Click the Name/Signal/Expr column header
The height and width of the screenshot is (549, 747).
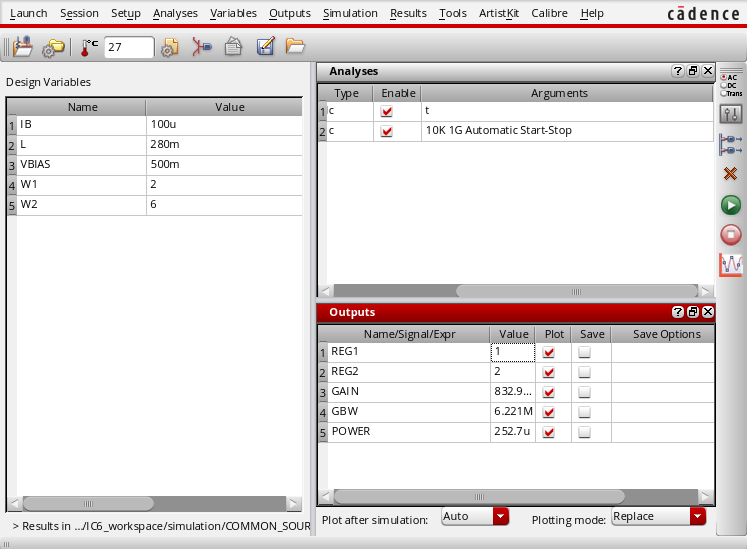[x=409, y=335]
